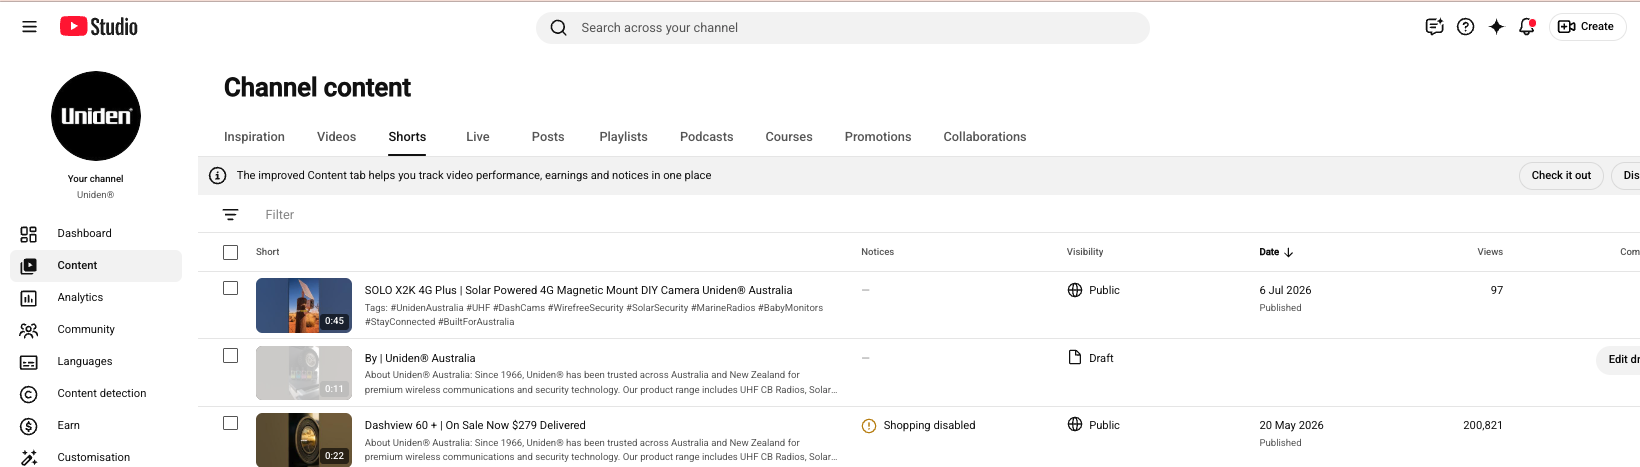This screenshot has width=1640, height=467.
Task: Open the SOLO X2K 4G Plus title
Action: tap(578, 291)
